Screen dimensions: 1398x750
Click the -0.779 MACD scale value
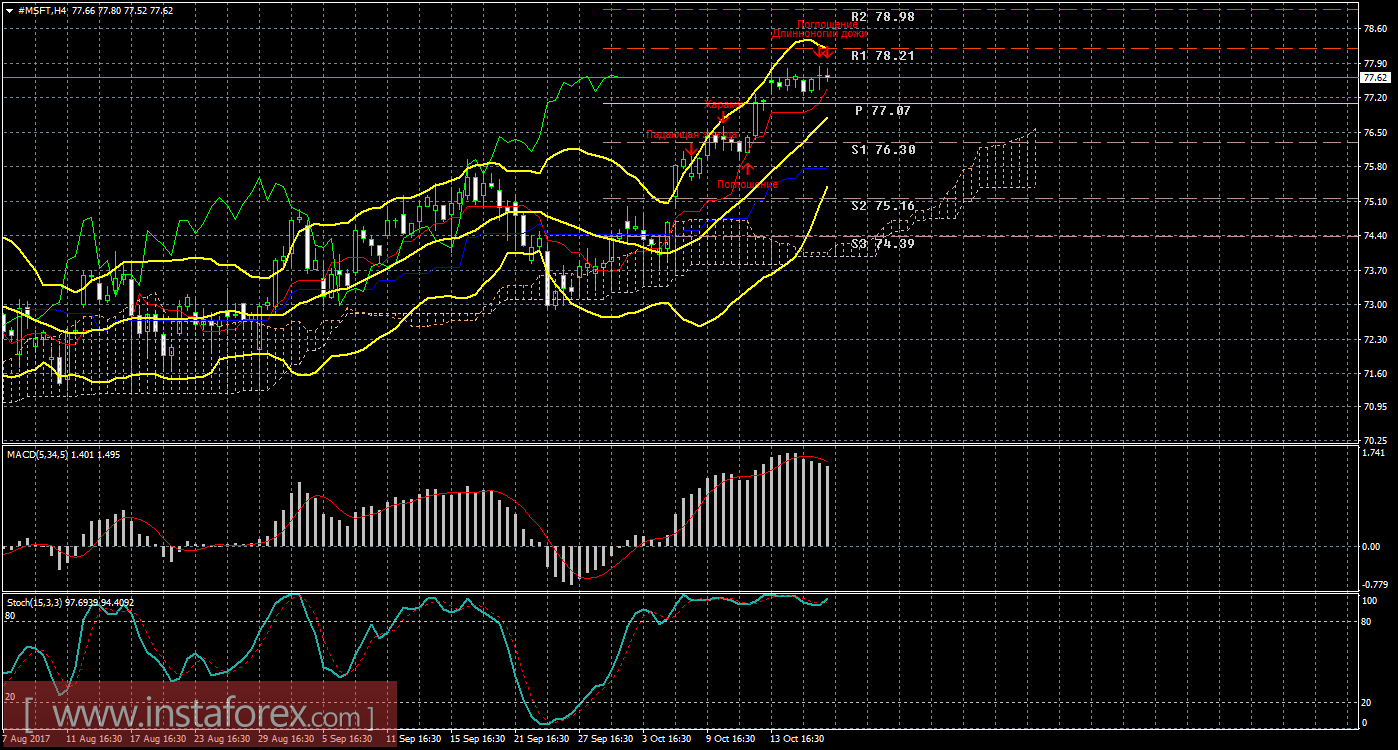click(1376, 584)
